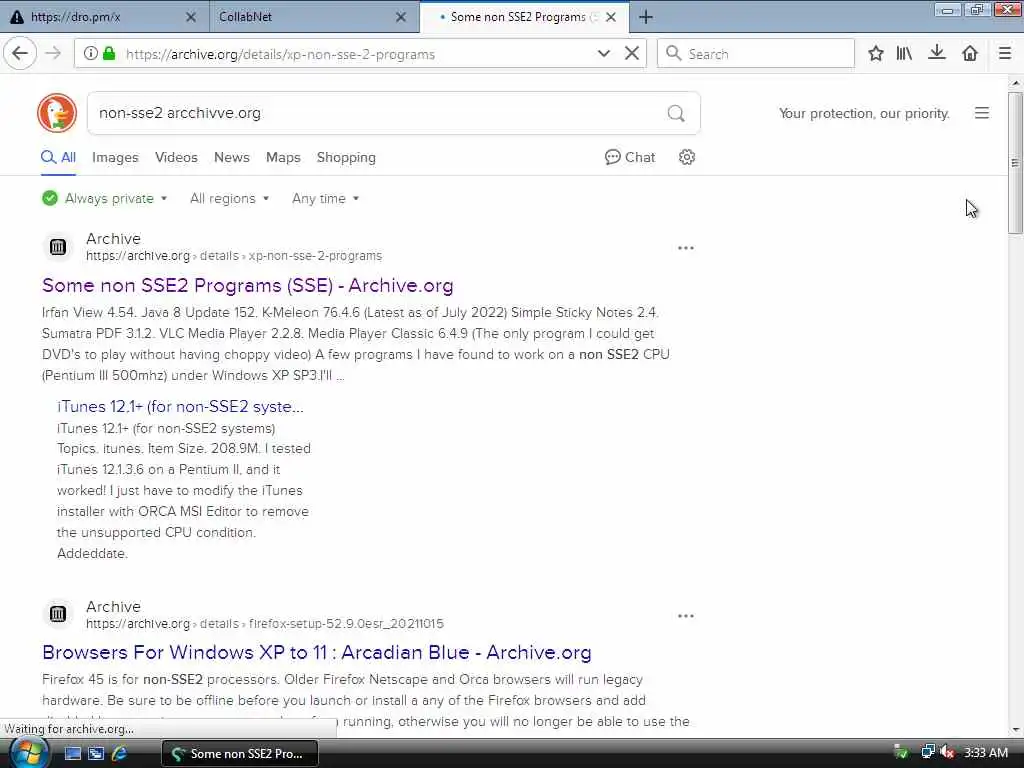
Task: Expand All regions dropdown
Action: 229,199
